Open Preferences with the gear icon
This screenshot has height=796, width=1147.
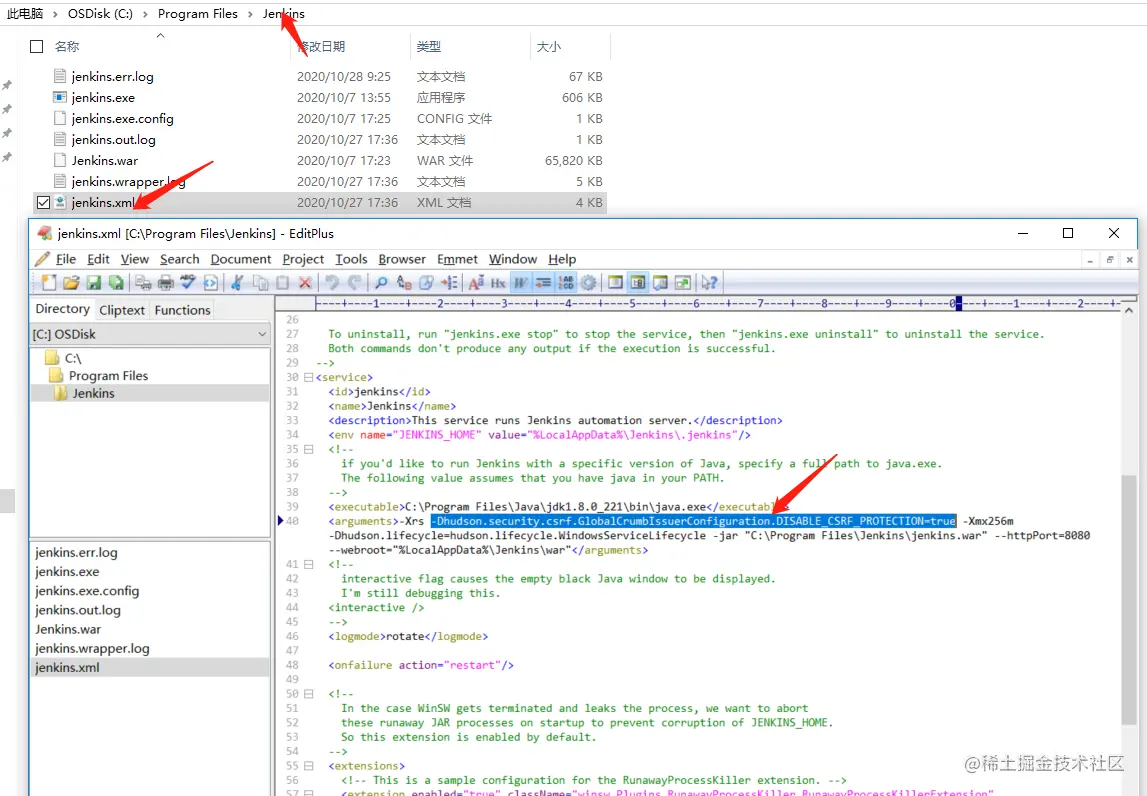coord(587,282)
